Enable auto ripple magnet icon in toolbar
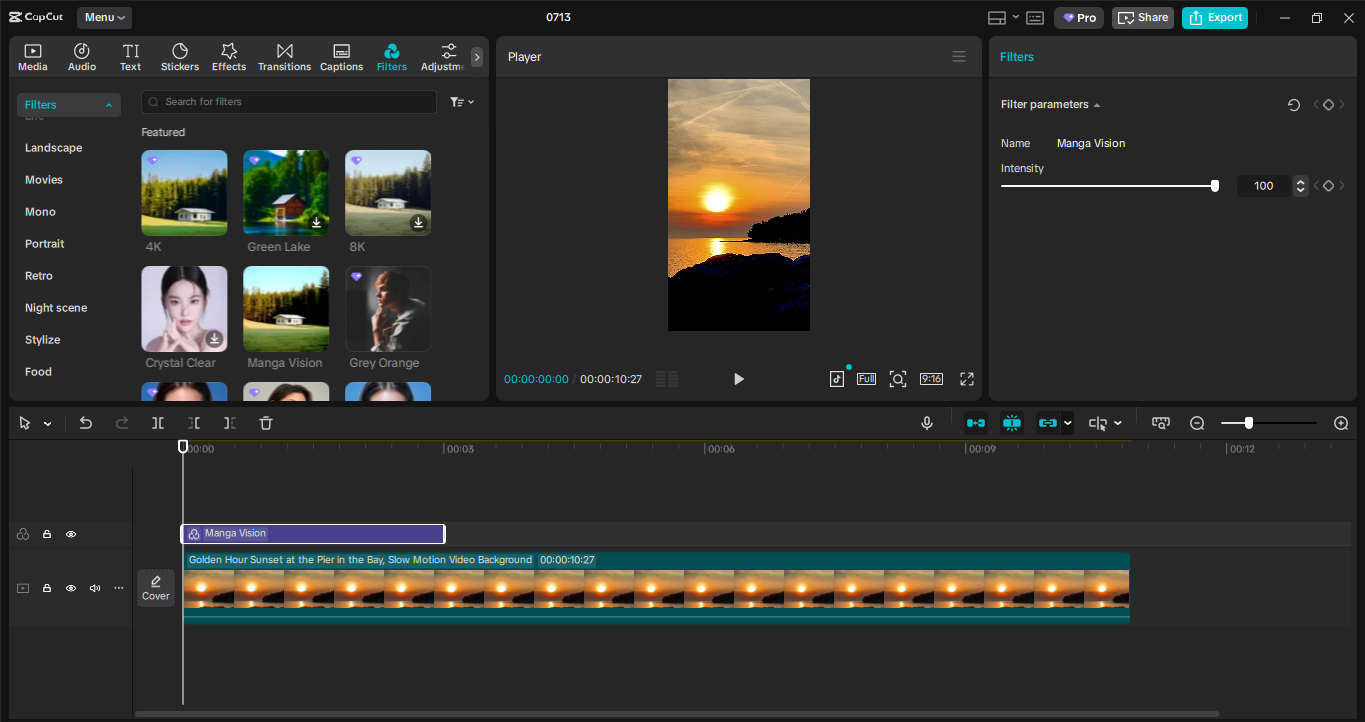Screen dimensions: 1365x722 [1011, 423]
